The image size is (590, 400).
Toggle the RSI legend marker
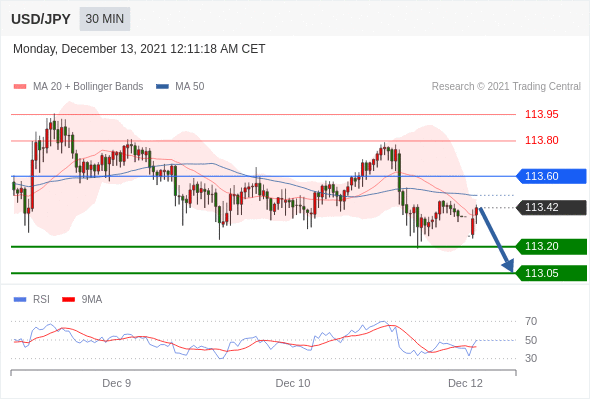tap(20, 300)
